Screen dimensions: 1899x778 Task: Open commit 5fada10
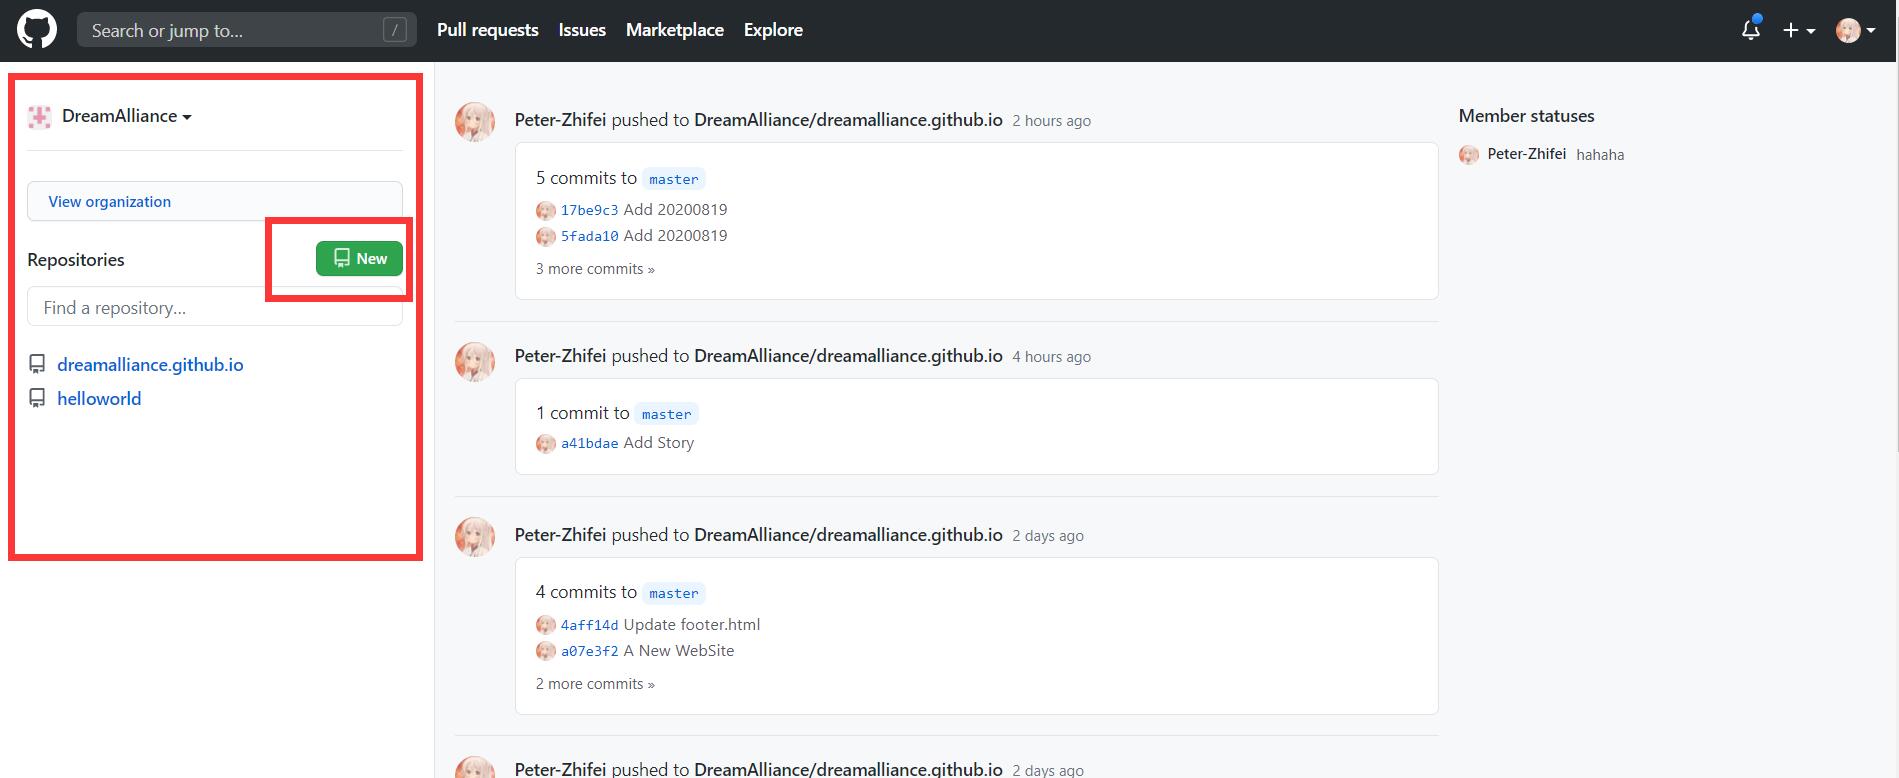point(589,236)
